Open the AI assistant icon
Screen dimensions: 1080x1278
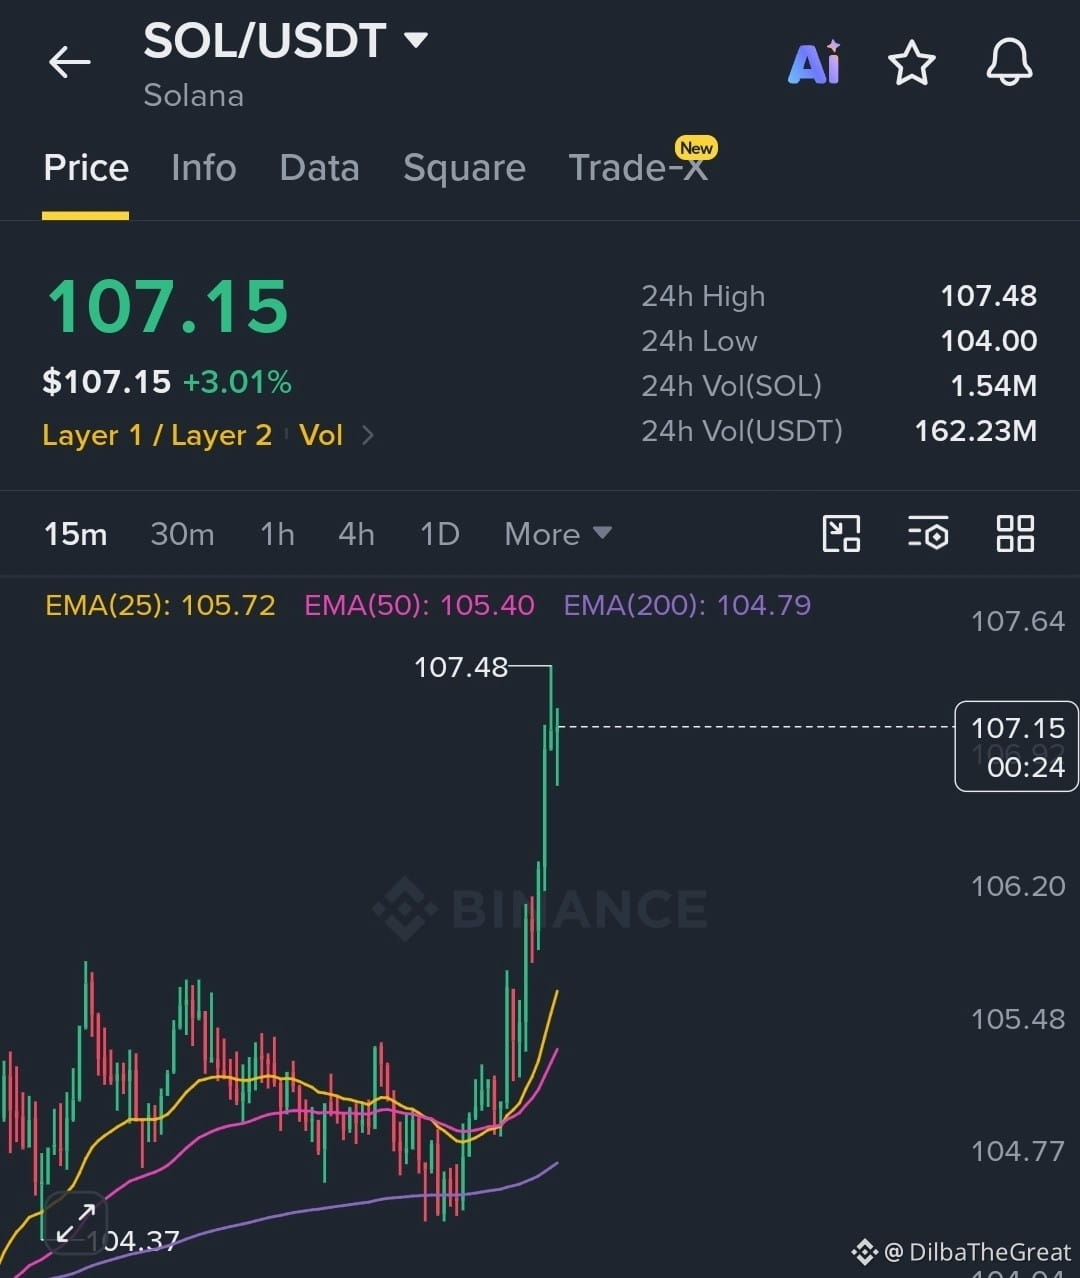coord(814,63)
